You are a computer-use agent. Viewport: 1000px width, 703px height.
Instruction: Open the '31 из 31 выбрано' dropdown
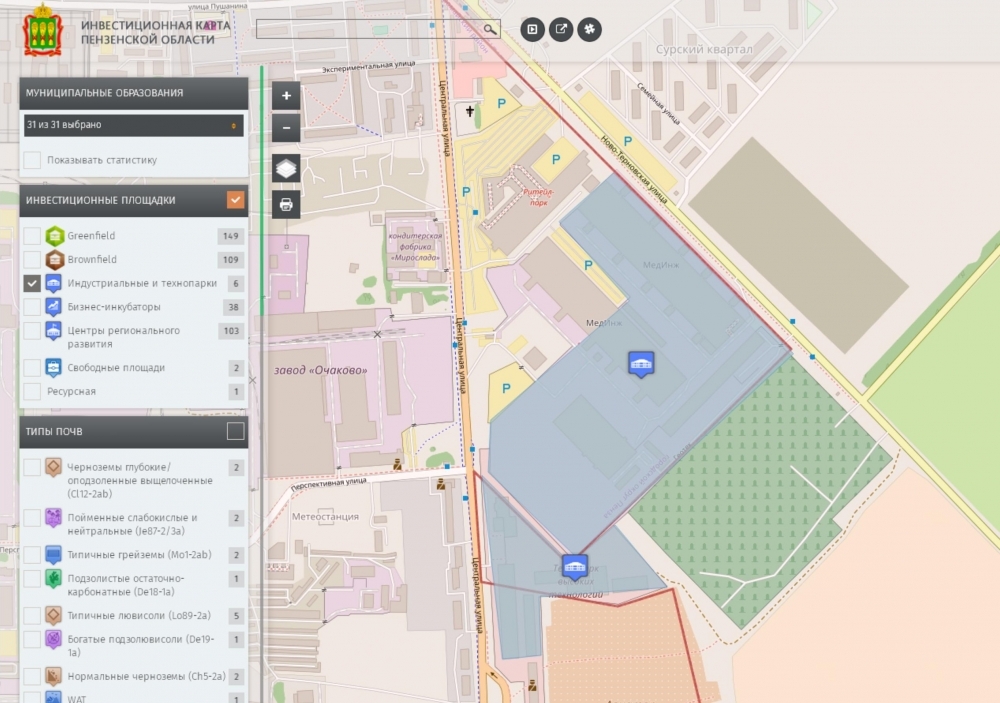[133, 125]
